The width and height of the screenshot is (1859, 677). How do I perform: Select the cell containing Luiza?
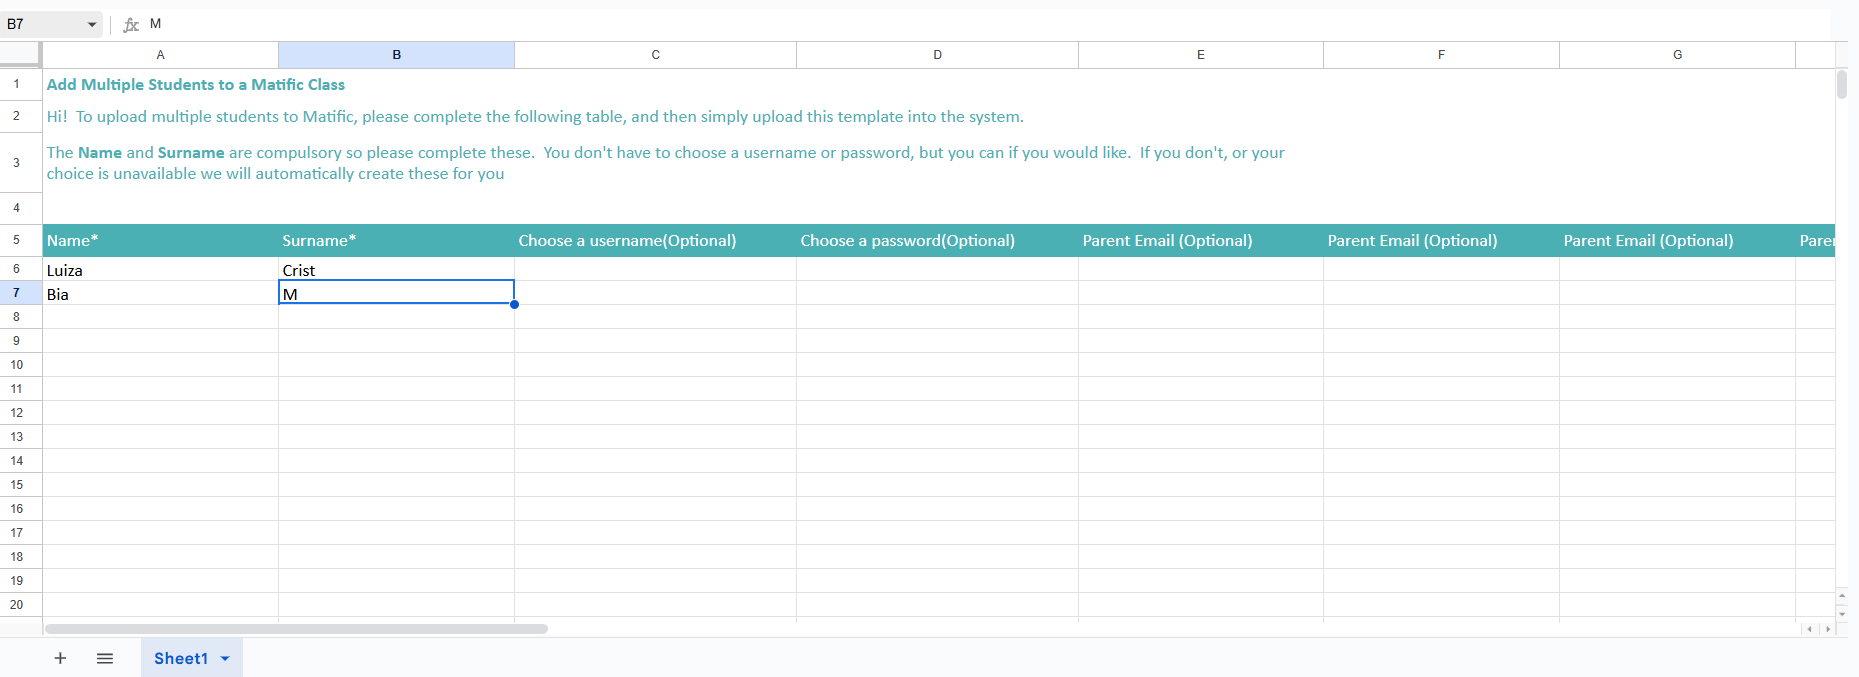pyautogui.click(x=160, y=270)
